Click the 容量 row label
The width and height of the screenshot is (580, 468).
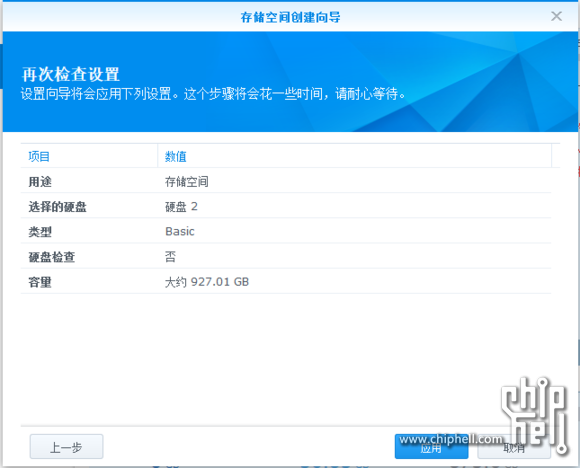pos(40,282)
